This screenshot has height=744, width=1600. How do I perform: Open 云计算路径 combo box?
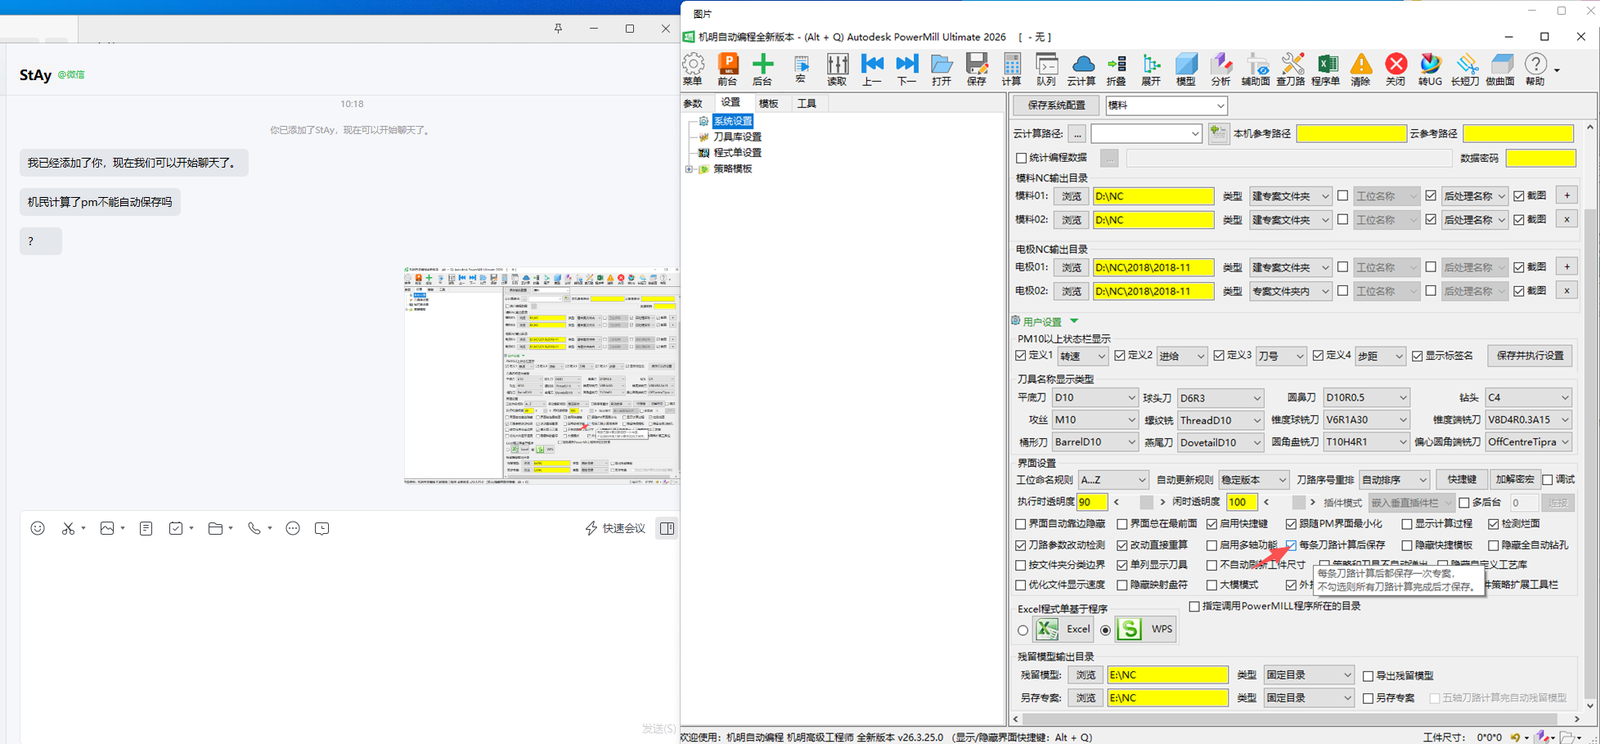coord(1146,133)
